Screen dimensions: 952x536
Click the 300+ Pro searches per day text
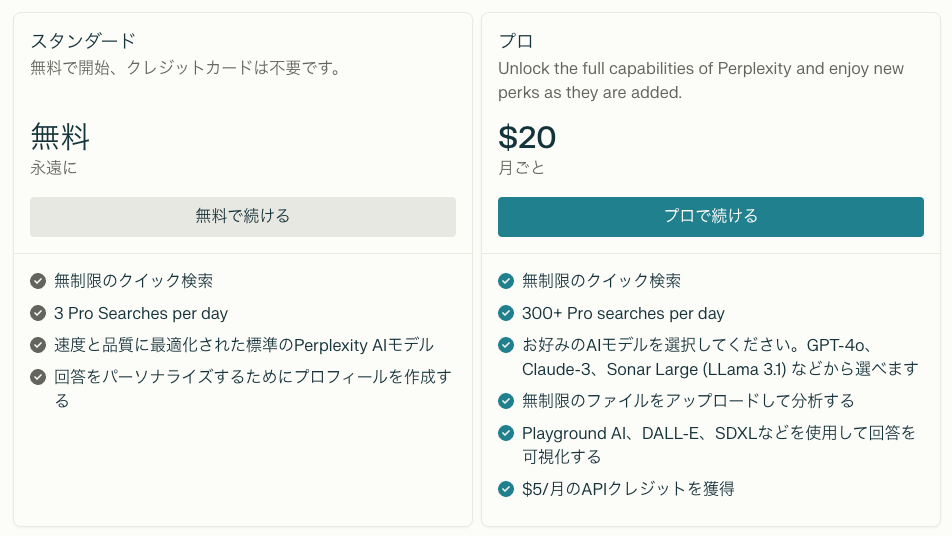pyautogui.click(x=623, y=313)
